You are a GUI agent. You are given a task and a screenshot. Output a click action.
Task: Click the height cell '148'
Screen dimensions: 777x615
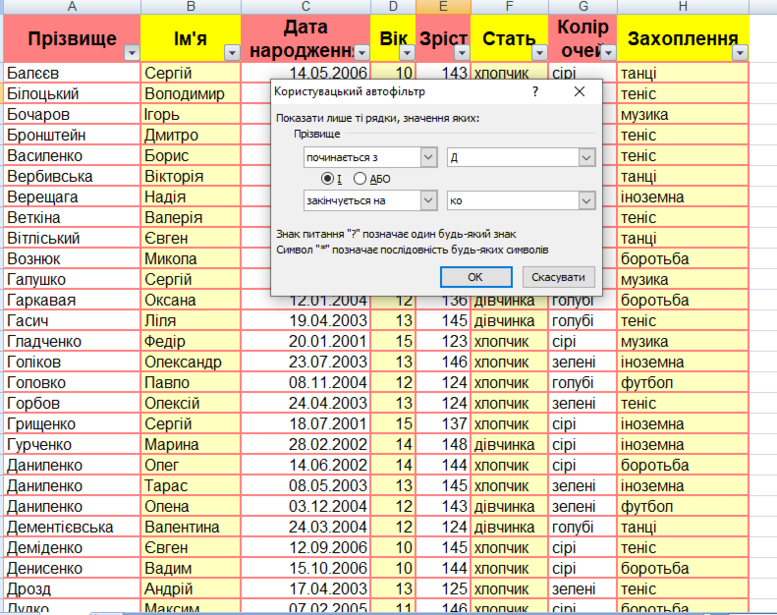point(443,445)
